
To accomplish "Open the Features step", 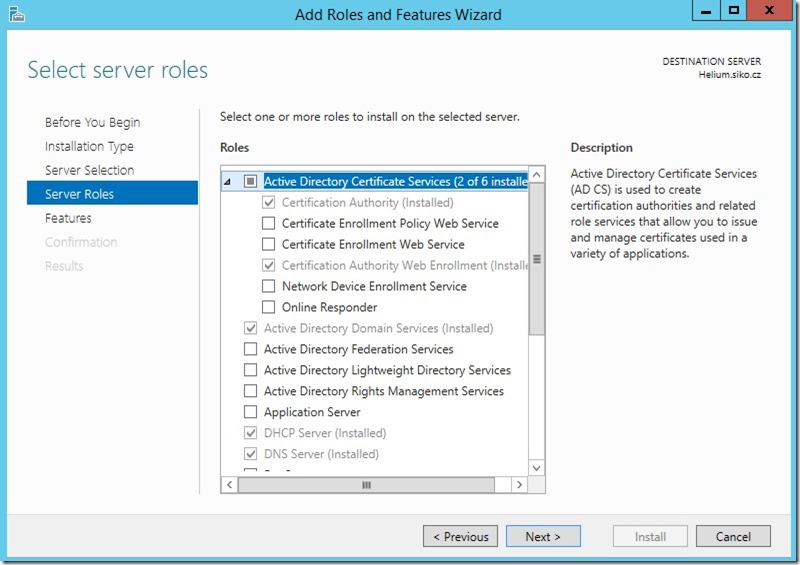I will tap(68, 218).
